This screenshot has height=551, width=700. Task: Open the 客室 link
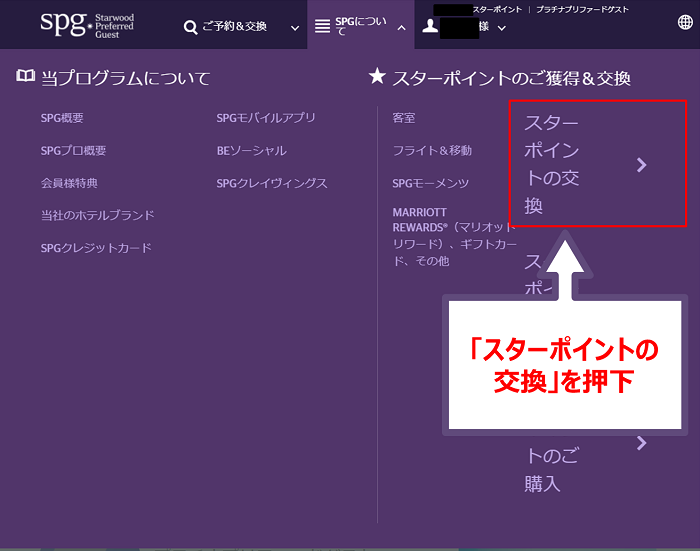pos(404,118)
